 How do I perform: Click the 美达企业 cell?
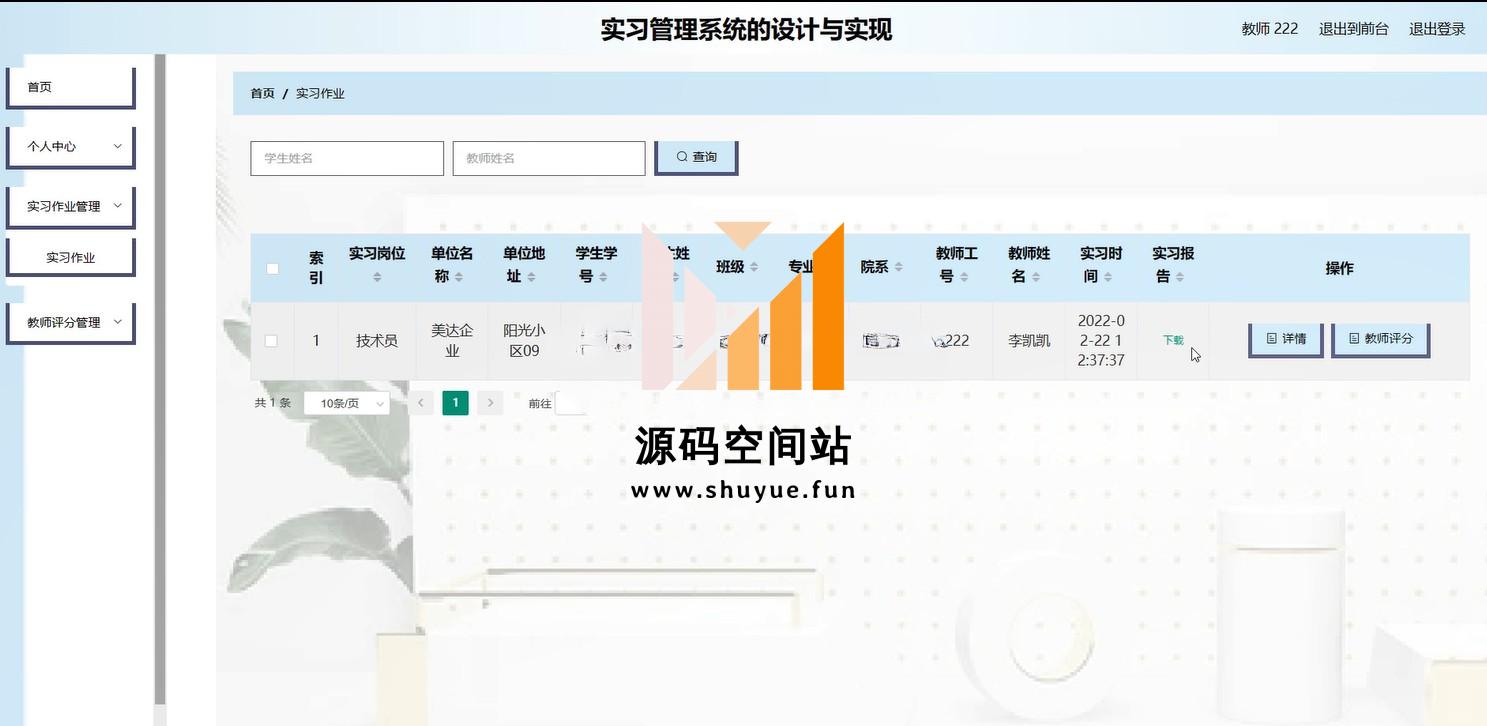[452, 341]
